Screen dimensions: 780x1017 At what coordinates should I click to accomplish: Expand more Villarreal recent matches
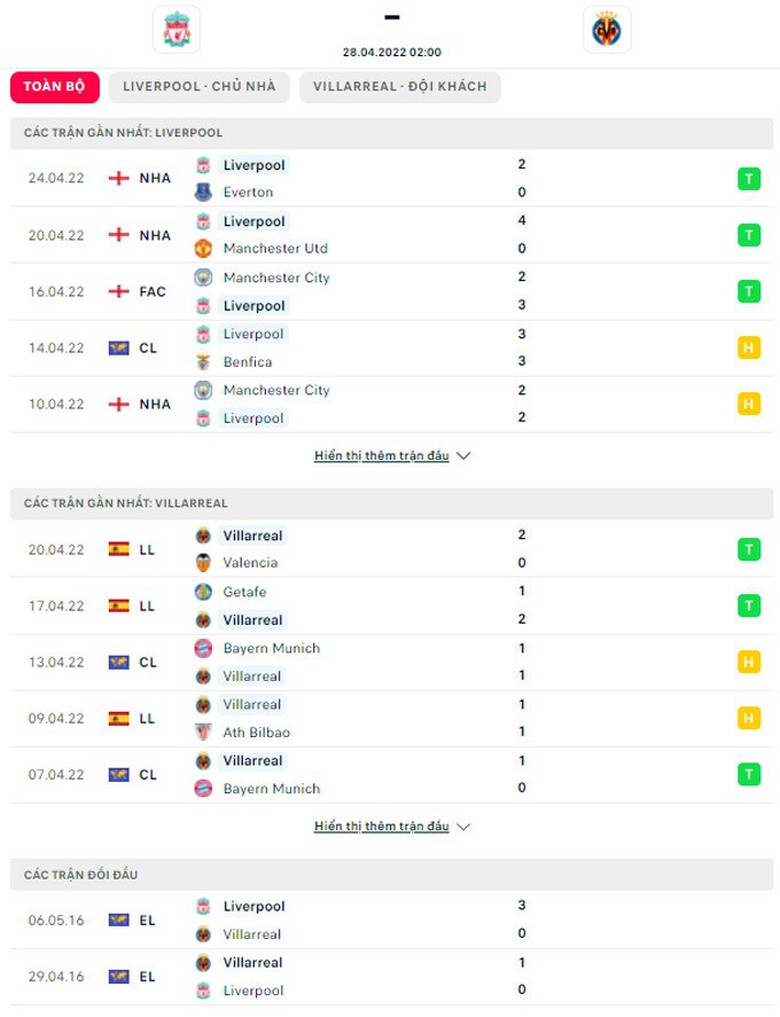pyautogui.click(x=392, y=827)
